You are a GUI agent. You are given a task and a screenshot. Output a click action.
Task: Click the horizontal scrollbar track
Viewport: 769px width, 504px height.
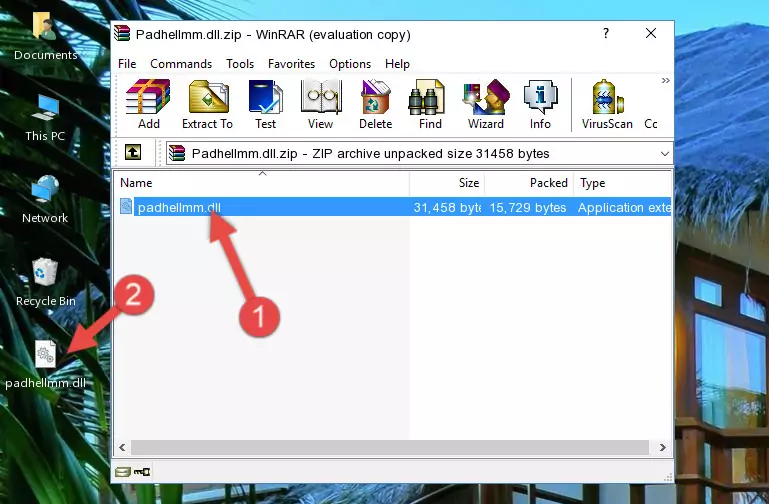390,447
